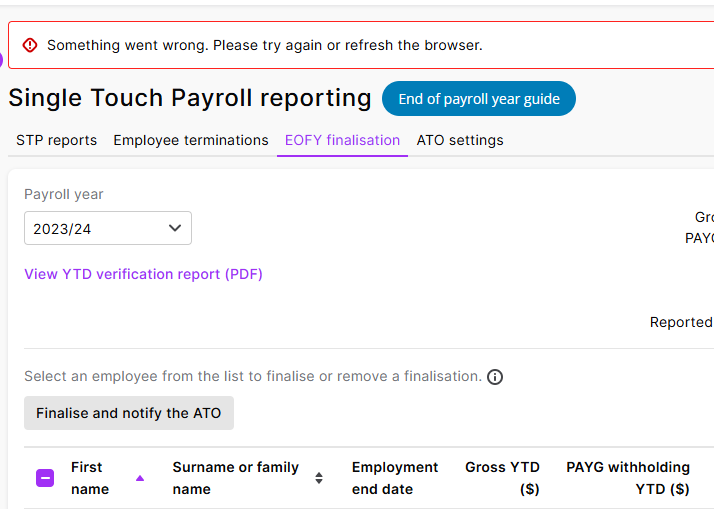The height and width of the screenshot is (509, 714).
Task: Click the 'Something went wrong' error message
Action: point(265,45)
